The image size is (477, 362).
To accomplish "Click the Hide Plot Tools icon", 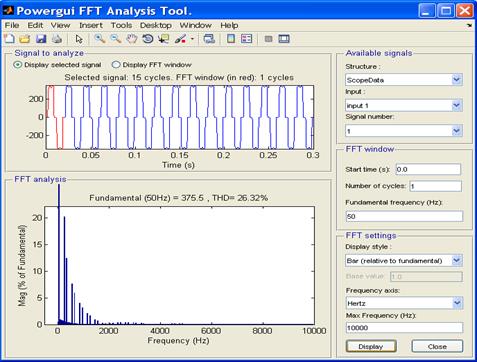I will click(268, 39).
